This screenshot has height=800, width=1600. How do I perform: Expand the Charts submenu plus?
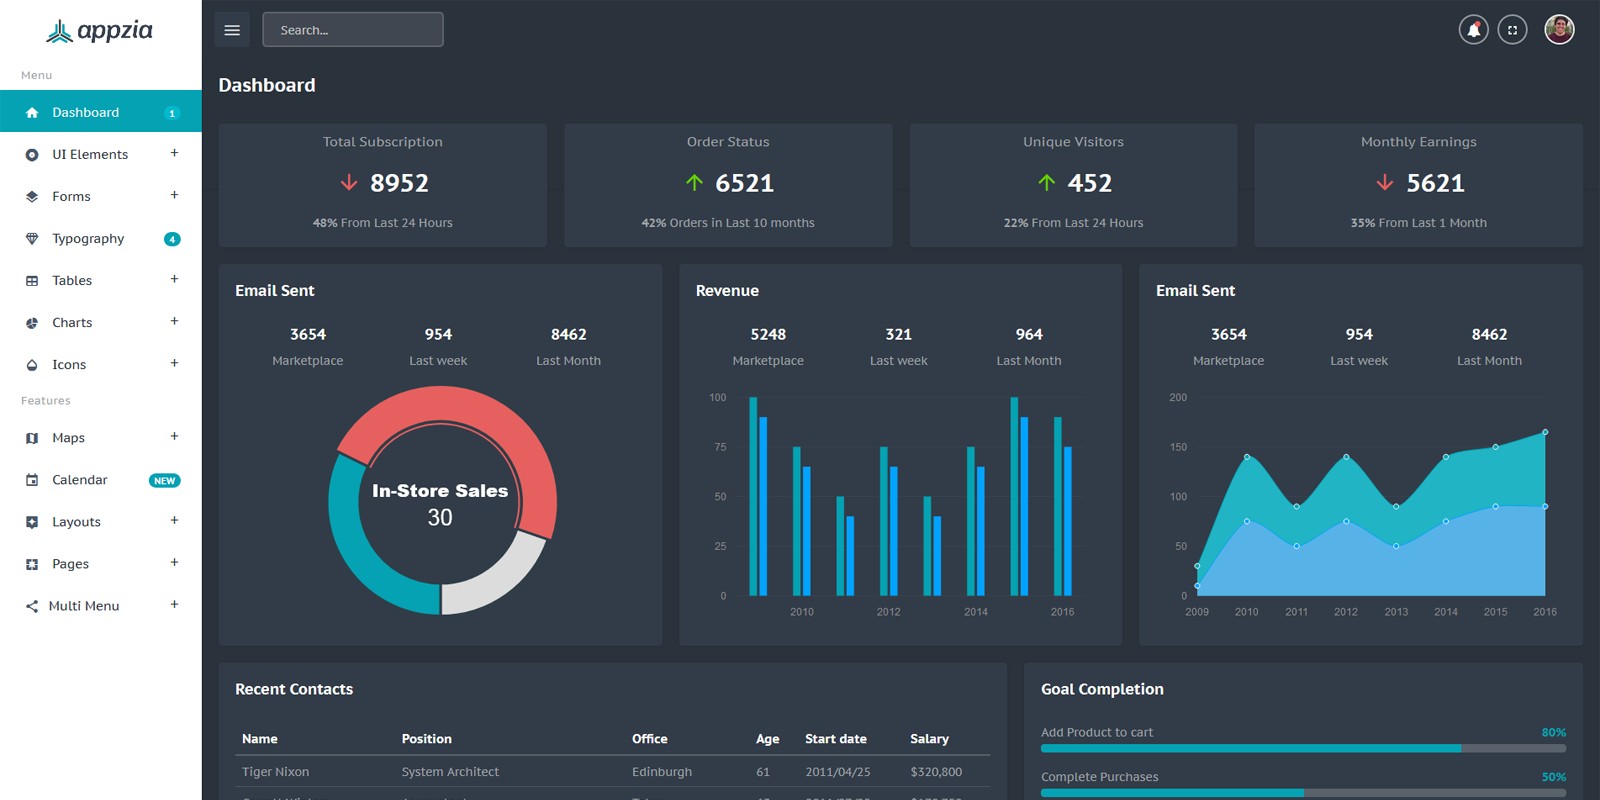[x=174, y=321]
